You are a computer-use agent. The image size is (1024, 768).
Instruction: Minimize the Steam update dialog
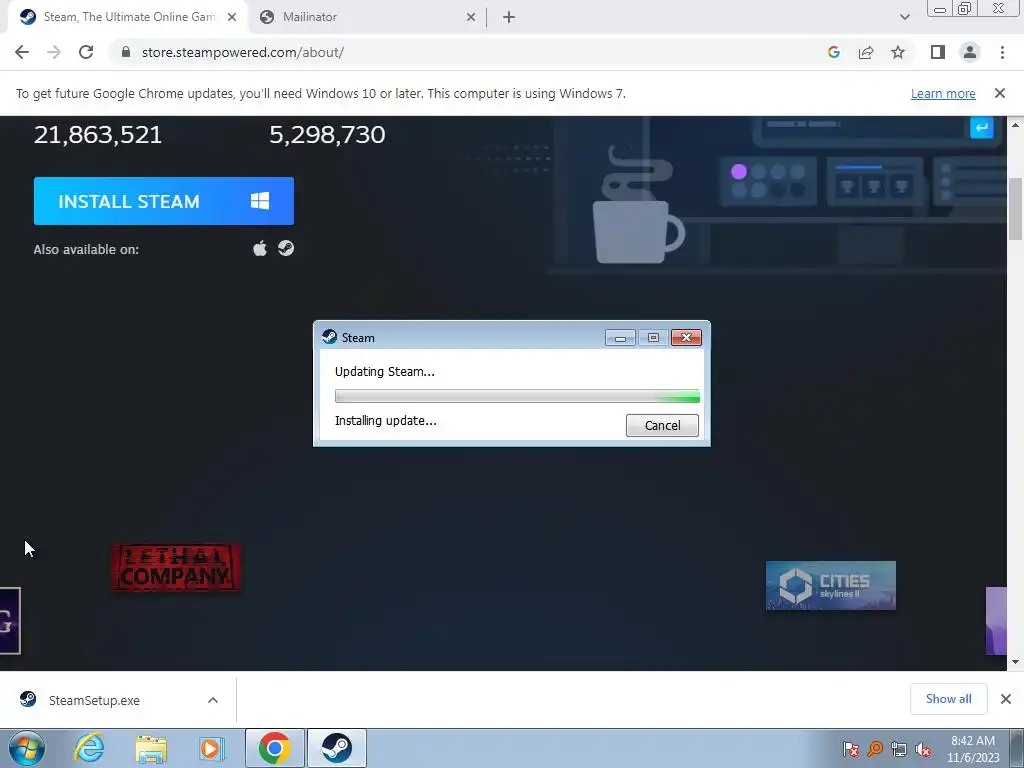pyautogui.click(x=620, y=338)
